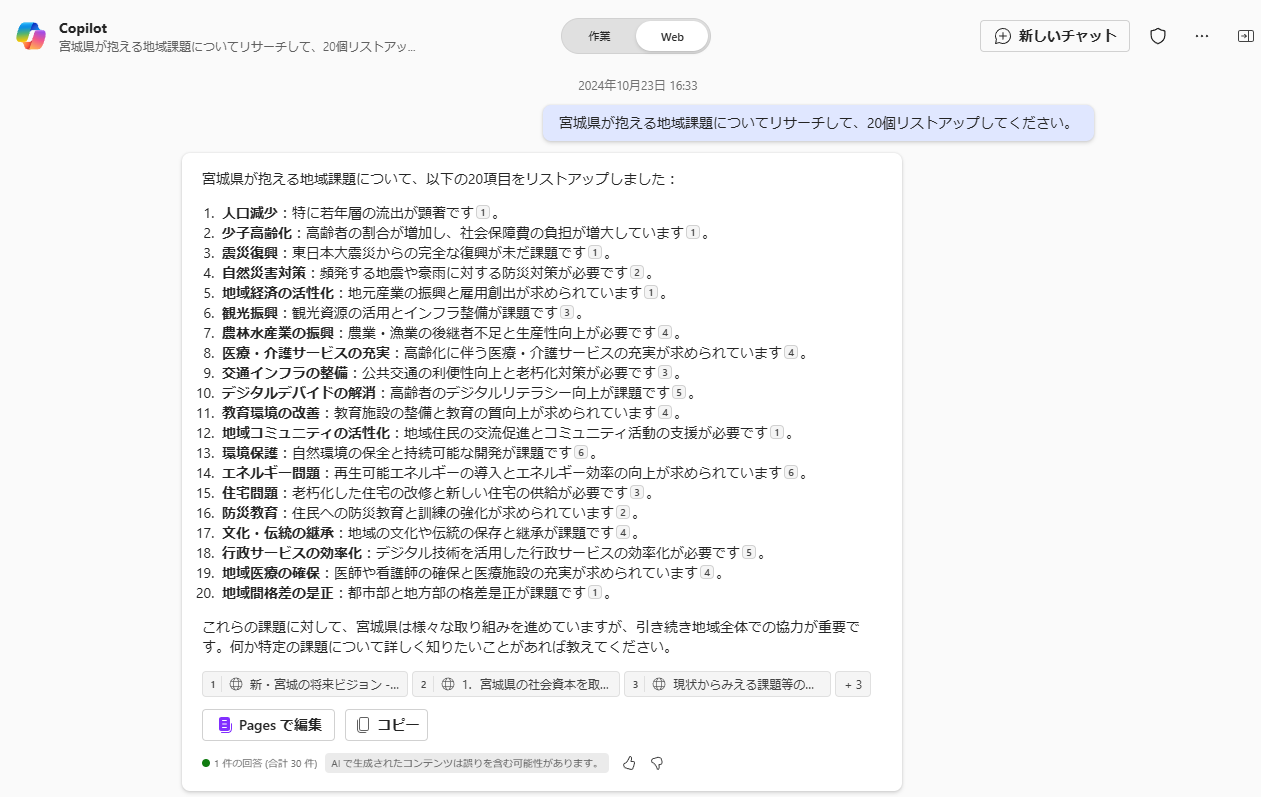Switch to the 作業 toggle option

[x=599, y=36]
